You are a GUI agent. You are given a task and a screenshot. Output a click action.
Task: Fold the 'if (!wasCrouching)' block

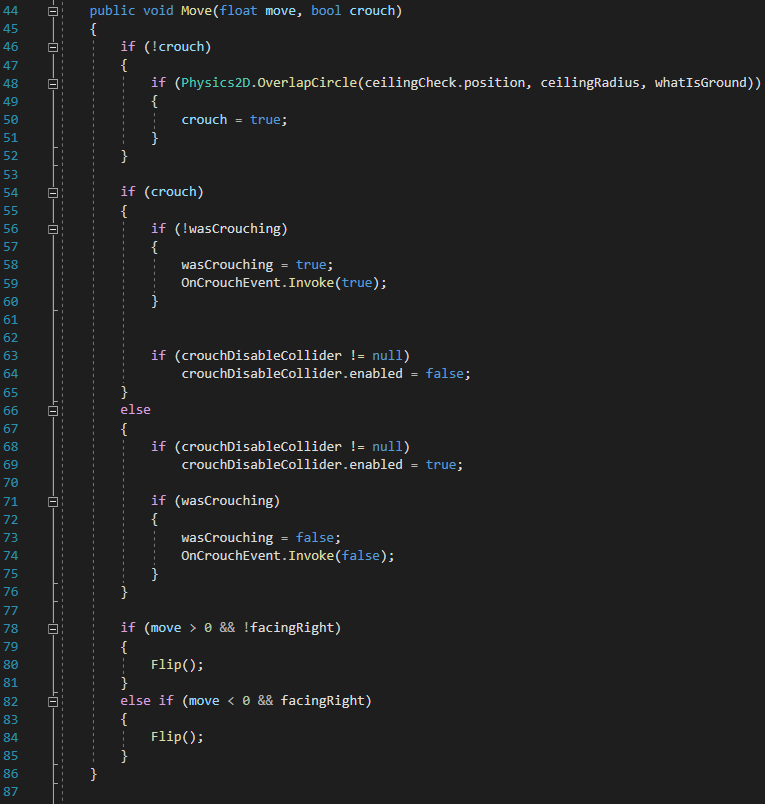point(53,229)
